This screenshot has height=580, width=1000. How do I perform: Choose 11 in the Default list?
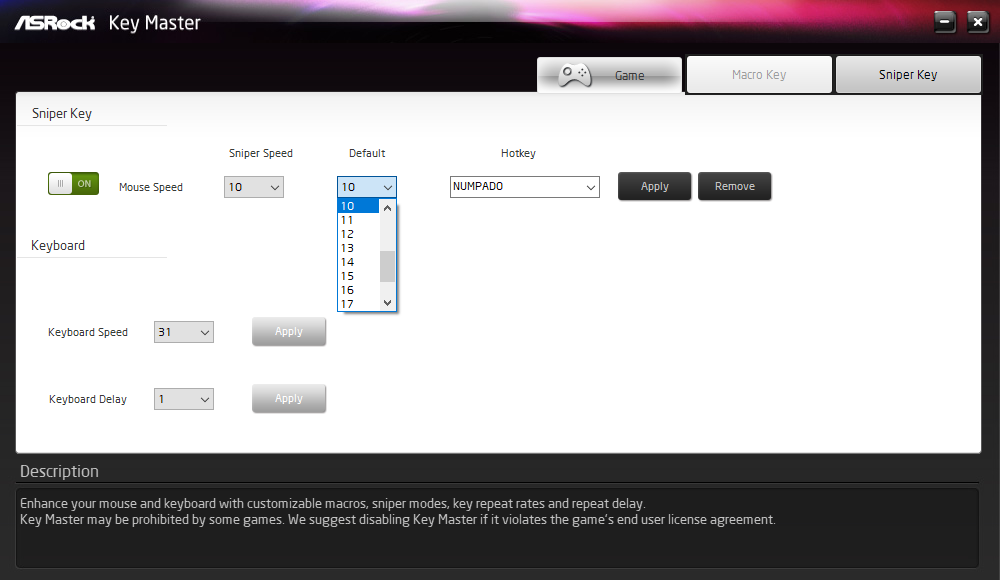[x=358, y=220]
